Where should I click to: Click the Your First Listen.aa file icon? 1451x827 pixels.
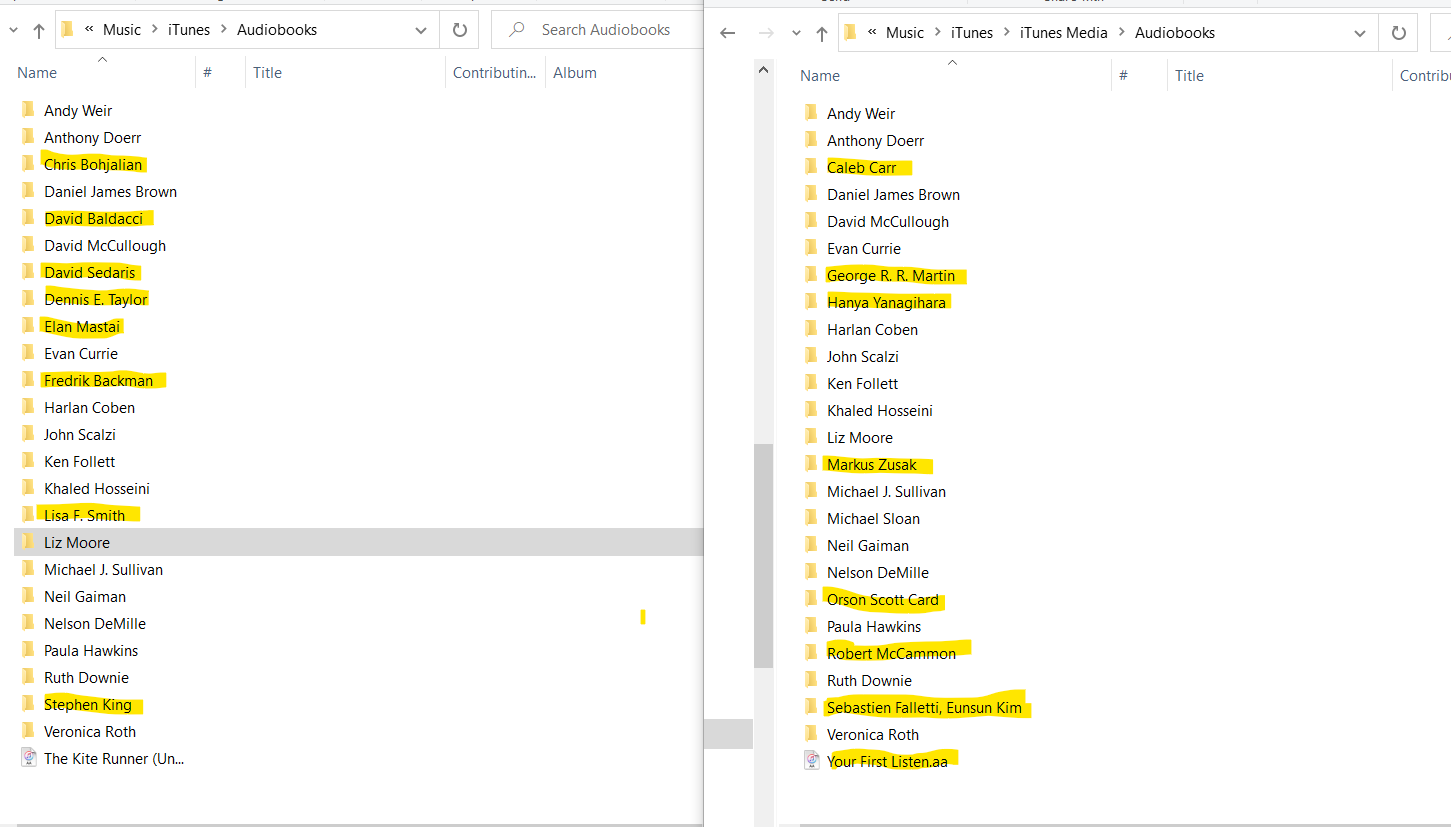(812, 761)
